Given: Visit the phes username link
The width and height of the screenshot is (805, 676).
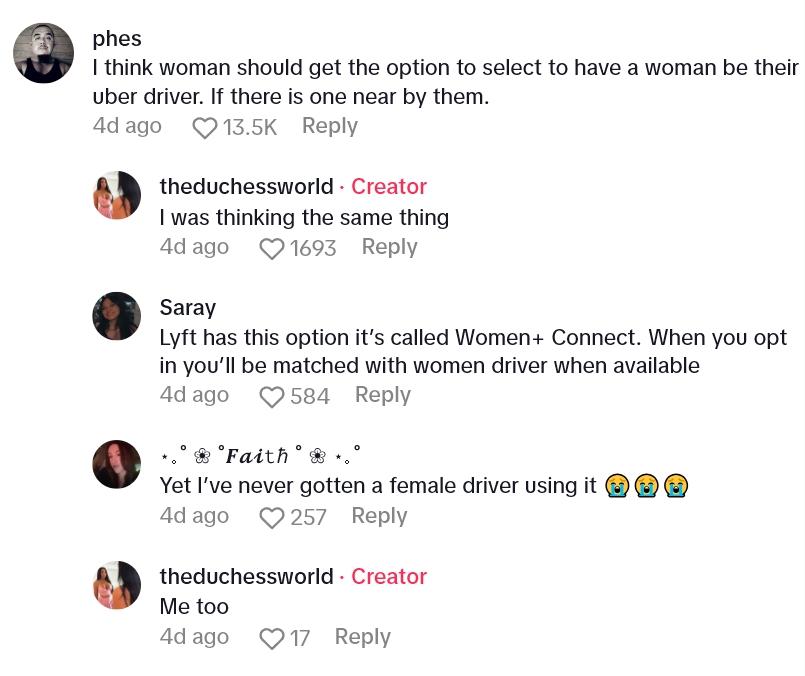Looking at the screenshot, I should (117, 39).
